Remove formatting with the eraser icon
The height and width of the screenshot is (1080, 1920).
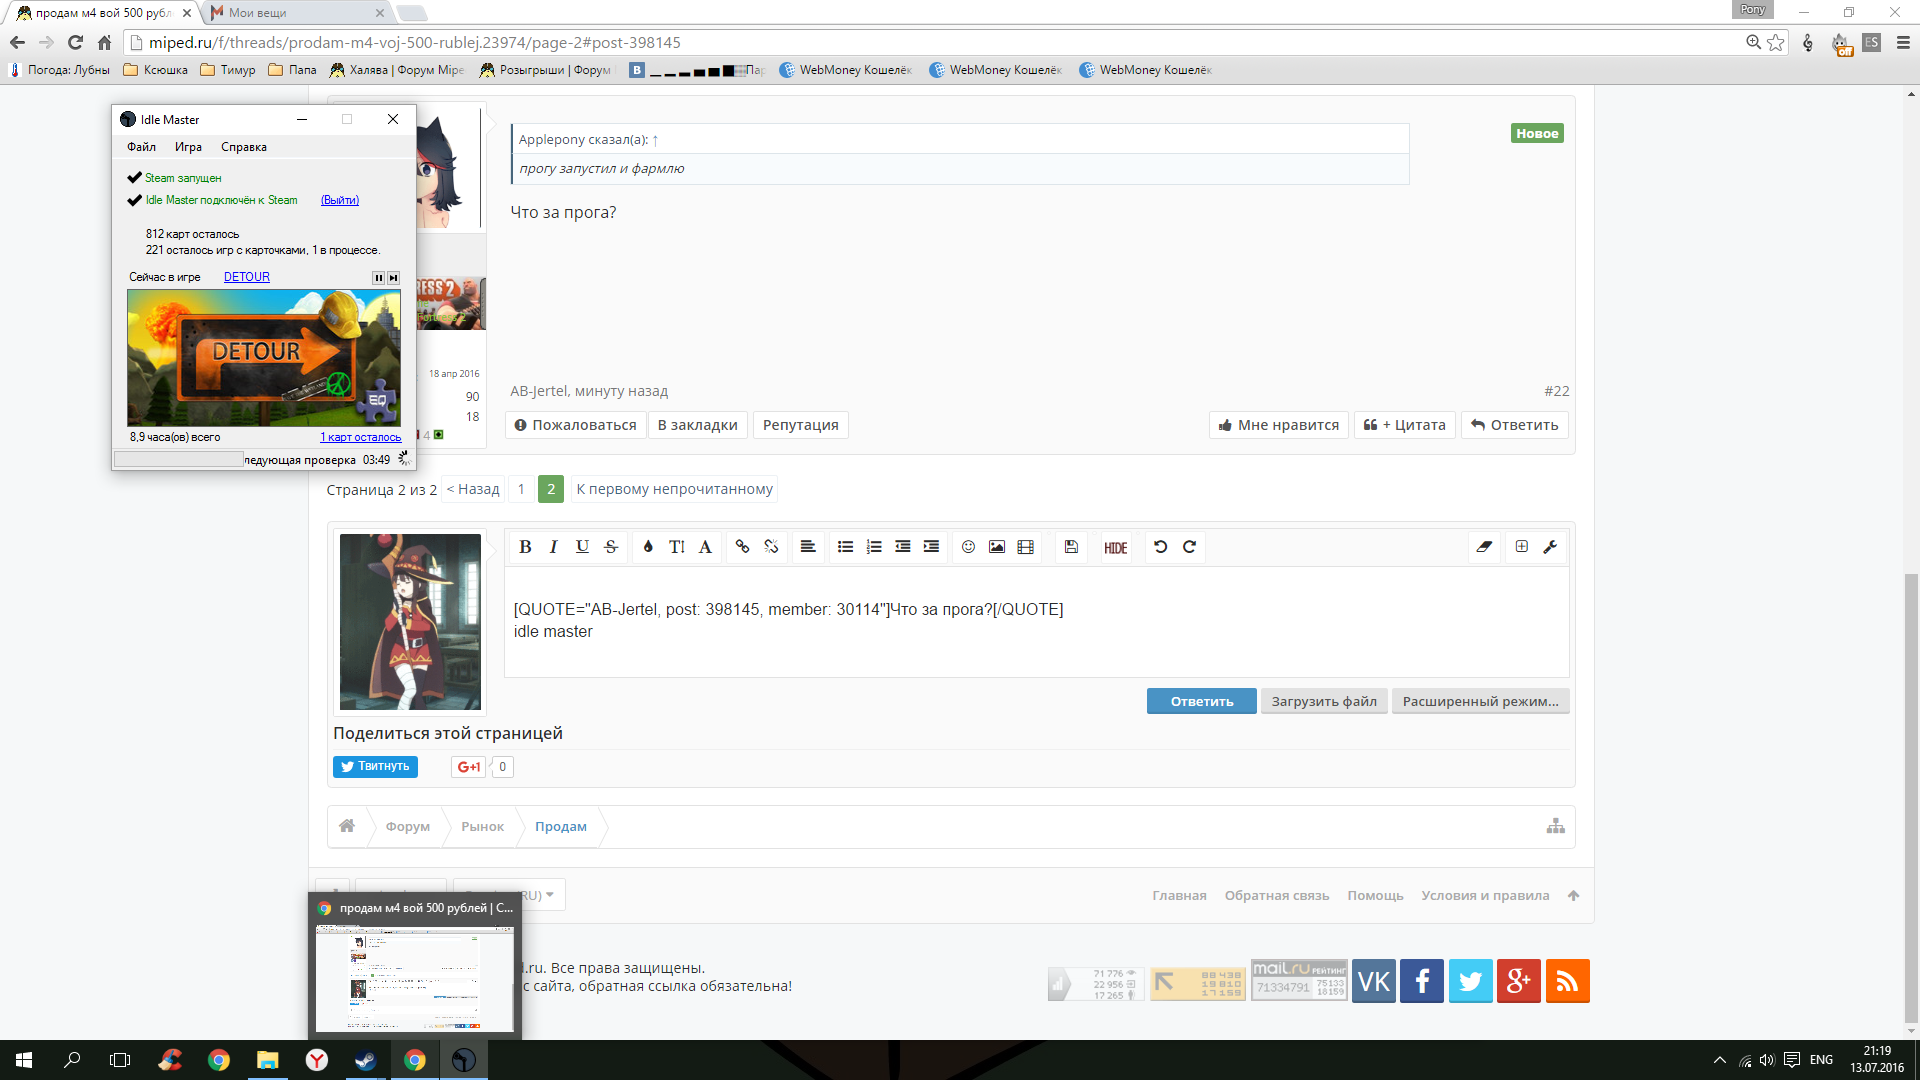point(1484,547)
